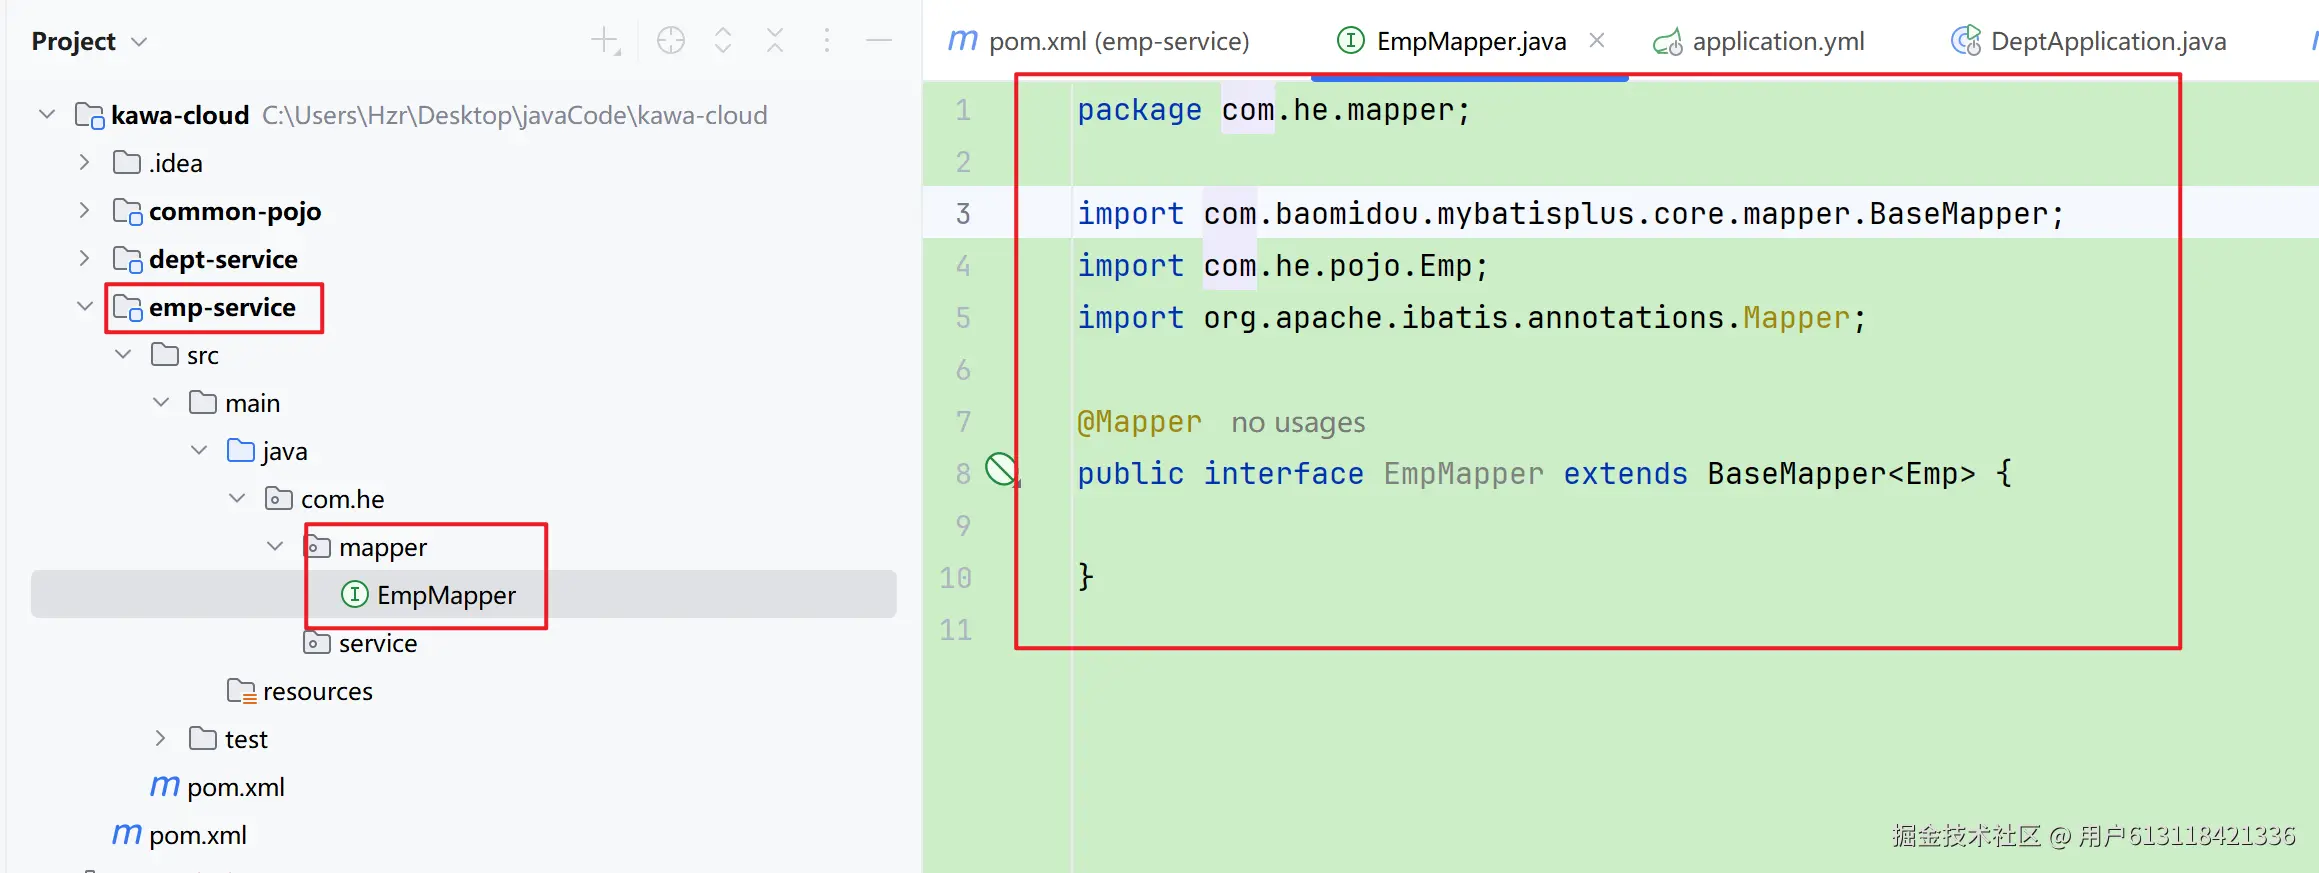The image size is (2319, 873).
Task: Click the collapse all tree icon
Action: (775, 41)
